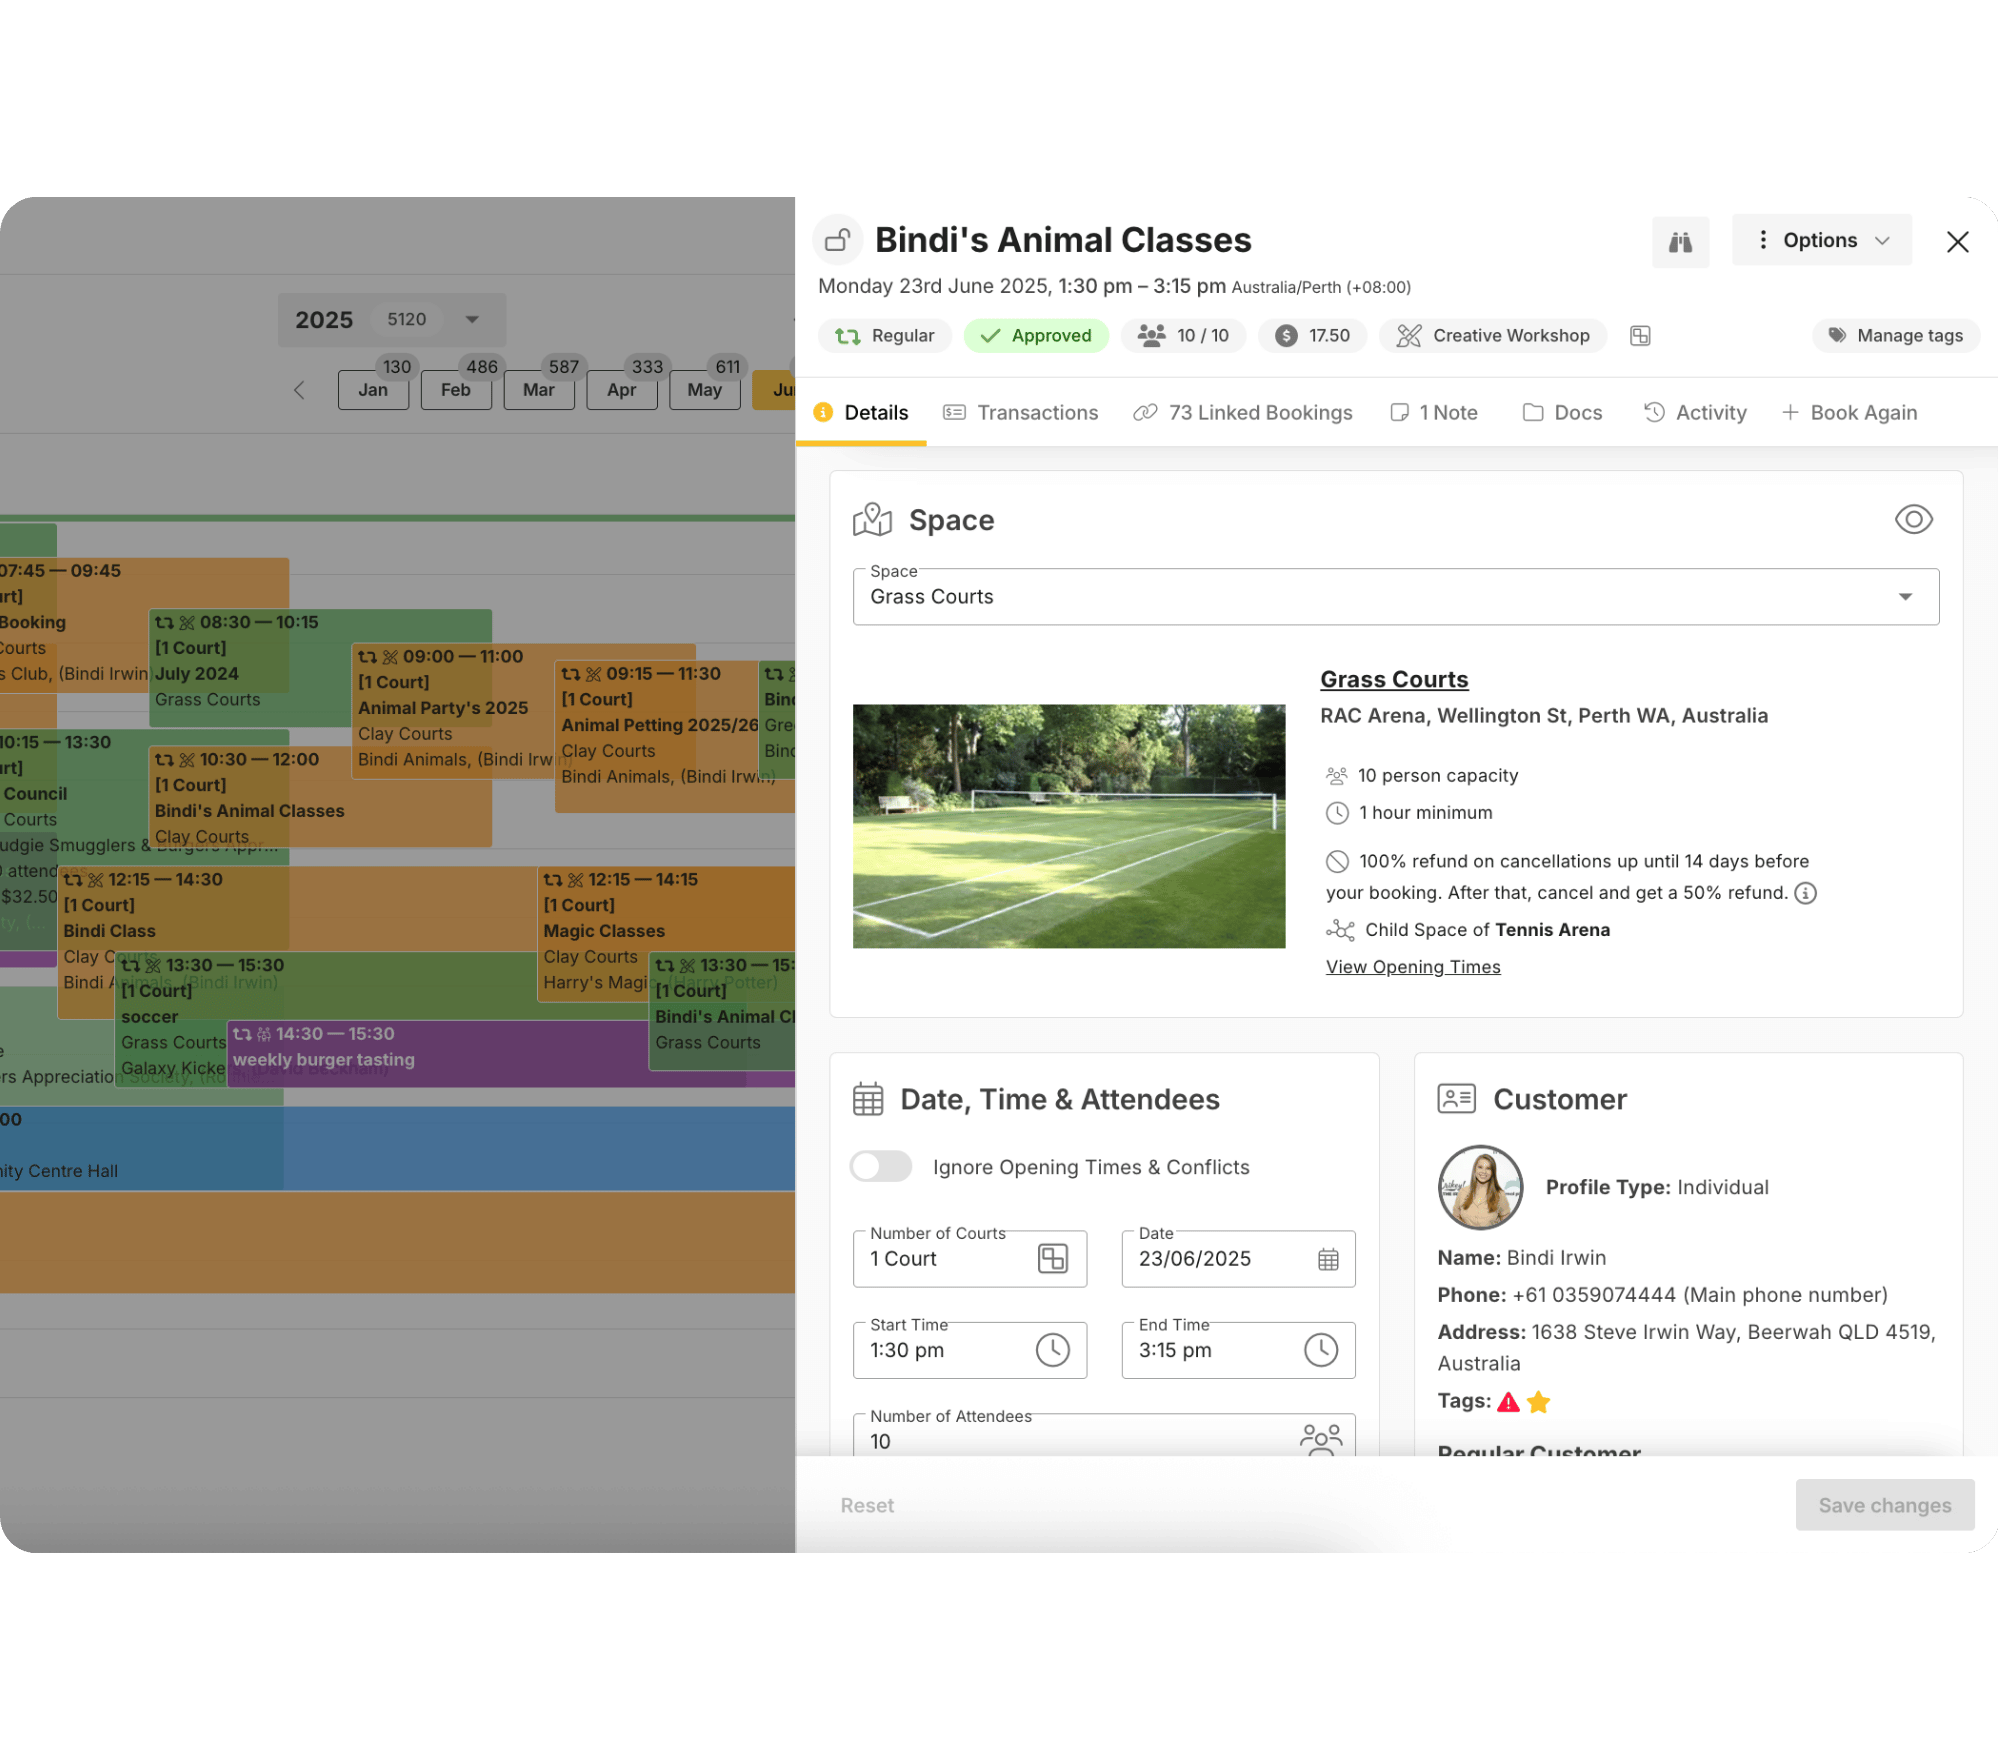Click the Approved status badge
The height and width of the screenshot is (1750, 2000).
[x=1035, y=336]
